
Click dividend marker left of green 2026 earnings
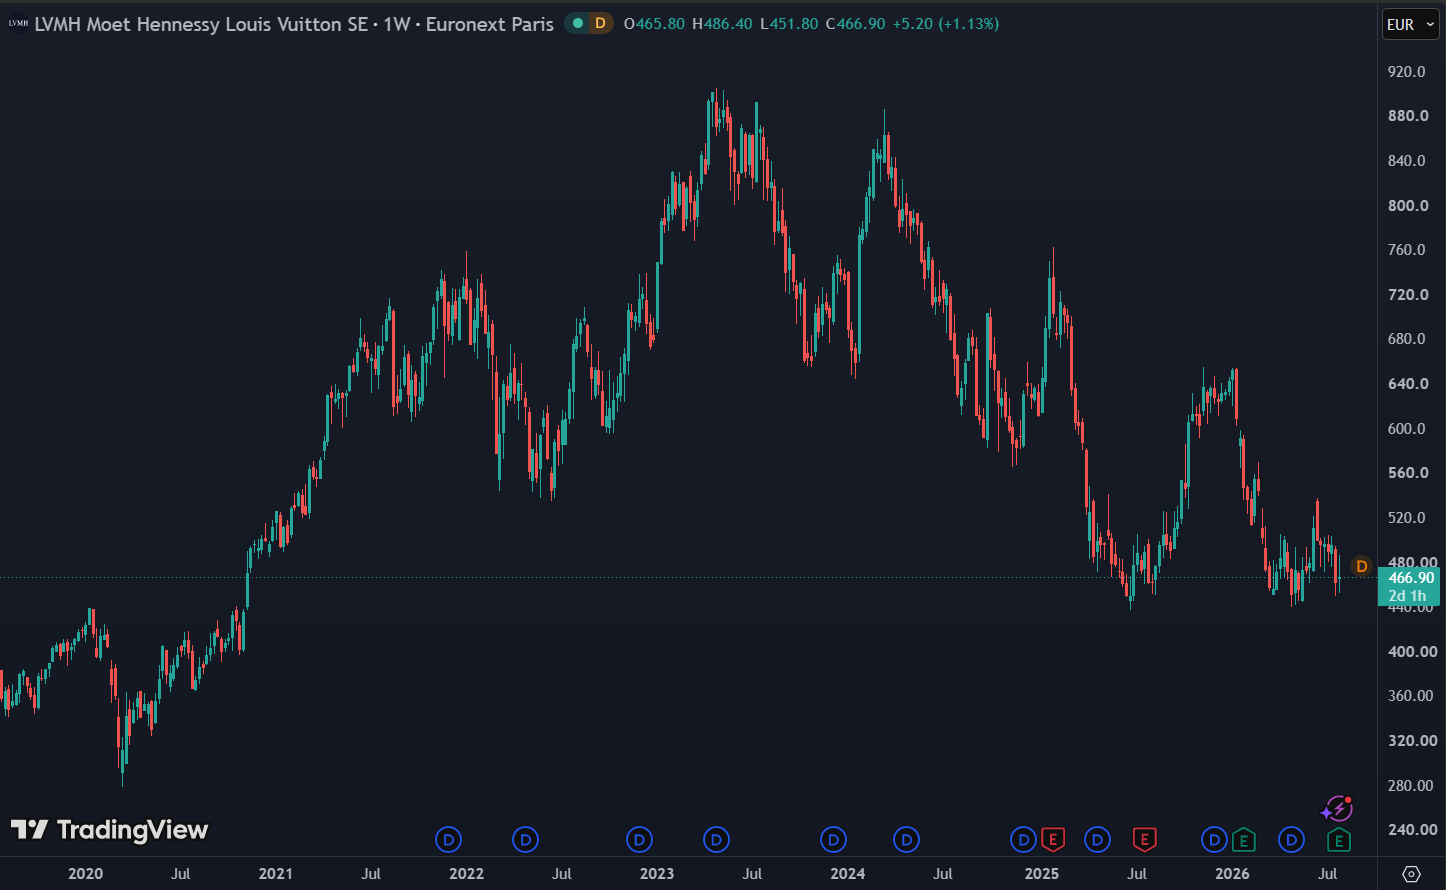pyautogui.click(x=1215, y=840)
